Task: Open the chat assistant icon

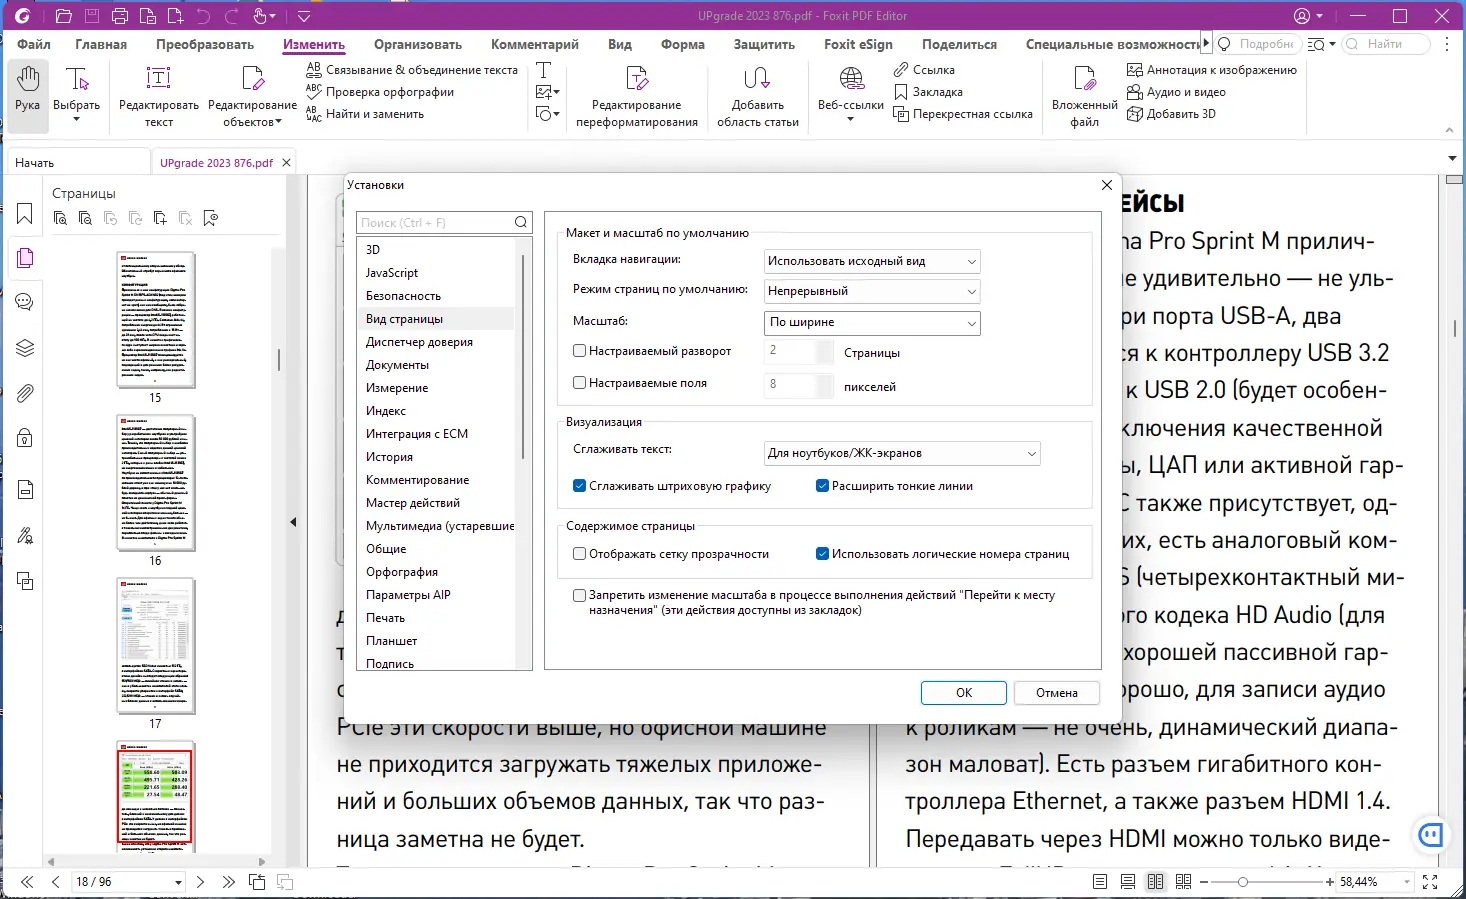Action: pos(1431,835)
